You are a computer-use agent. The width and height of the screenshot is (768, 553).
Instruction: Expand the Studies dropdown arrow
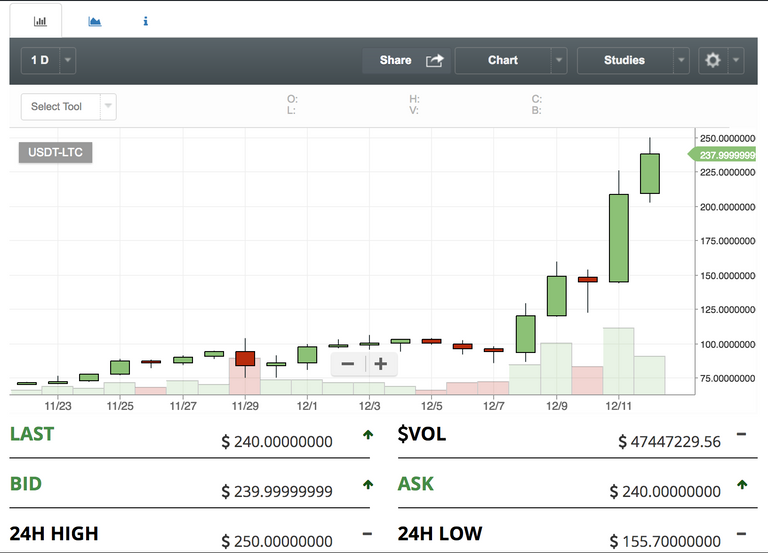coord(681,60)
